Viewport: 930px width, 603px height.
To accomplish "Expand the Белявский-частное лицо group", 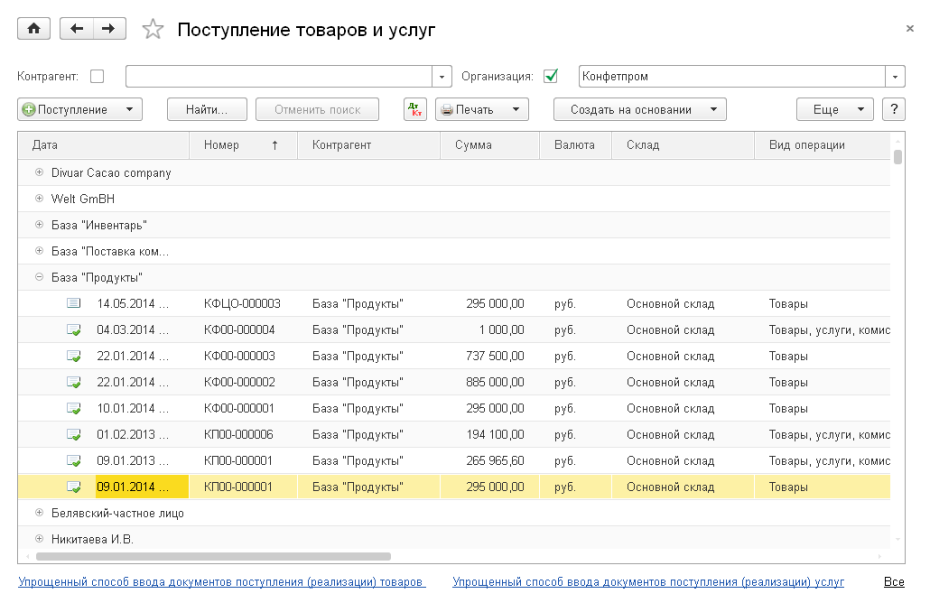I will click(39, 513).
